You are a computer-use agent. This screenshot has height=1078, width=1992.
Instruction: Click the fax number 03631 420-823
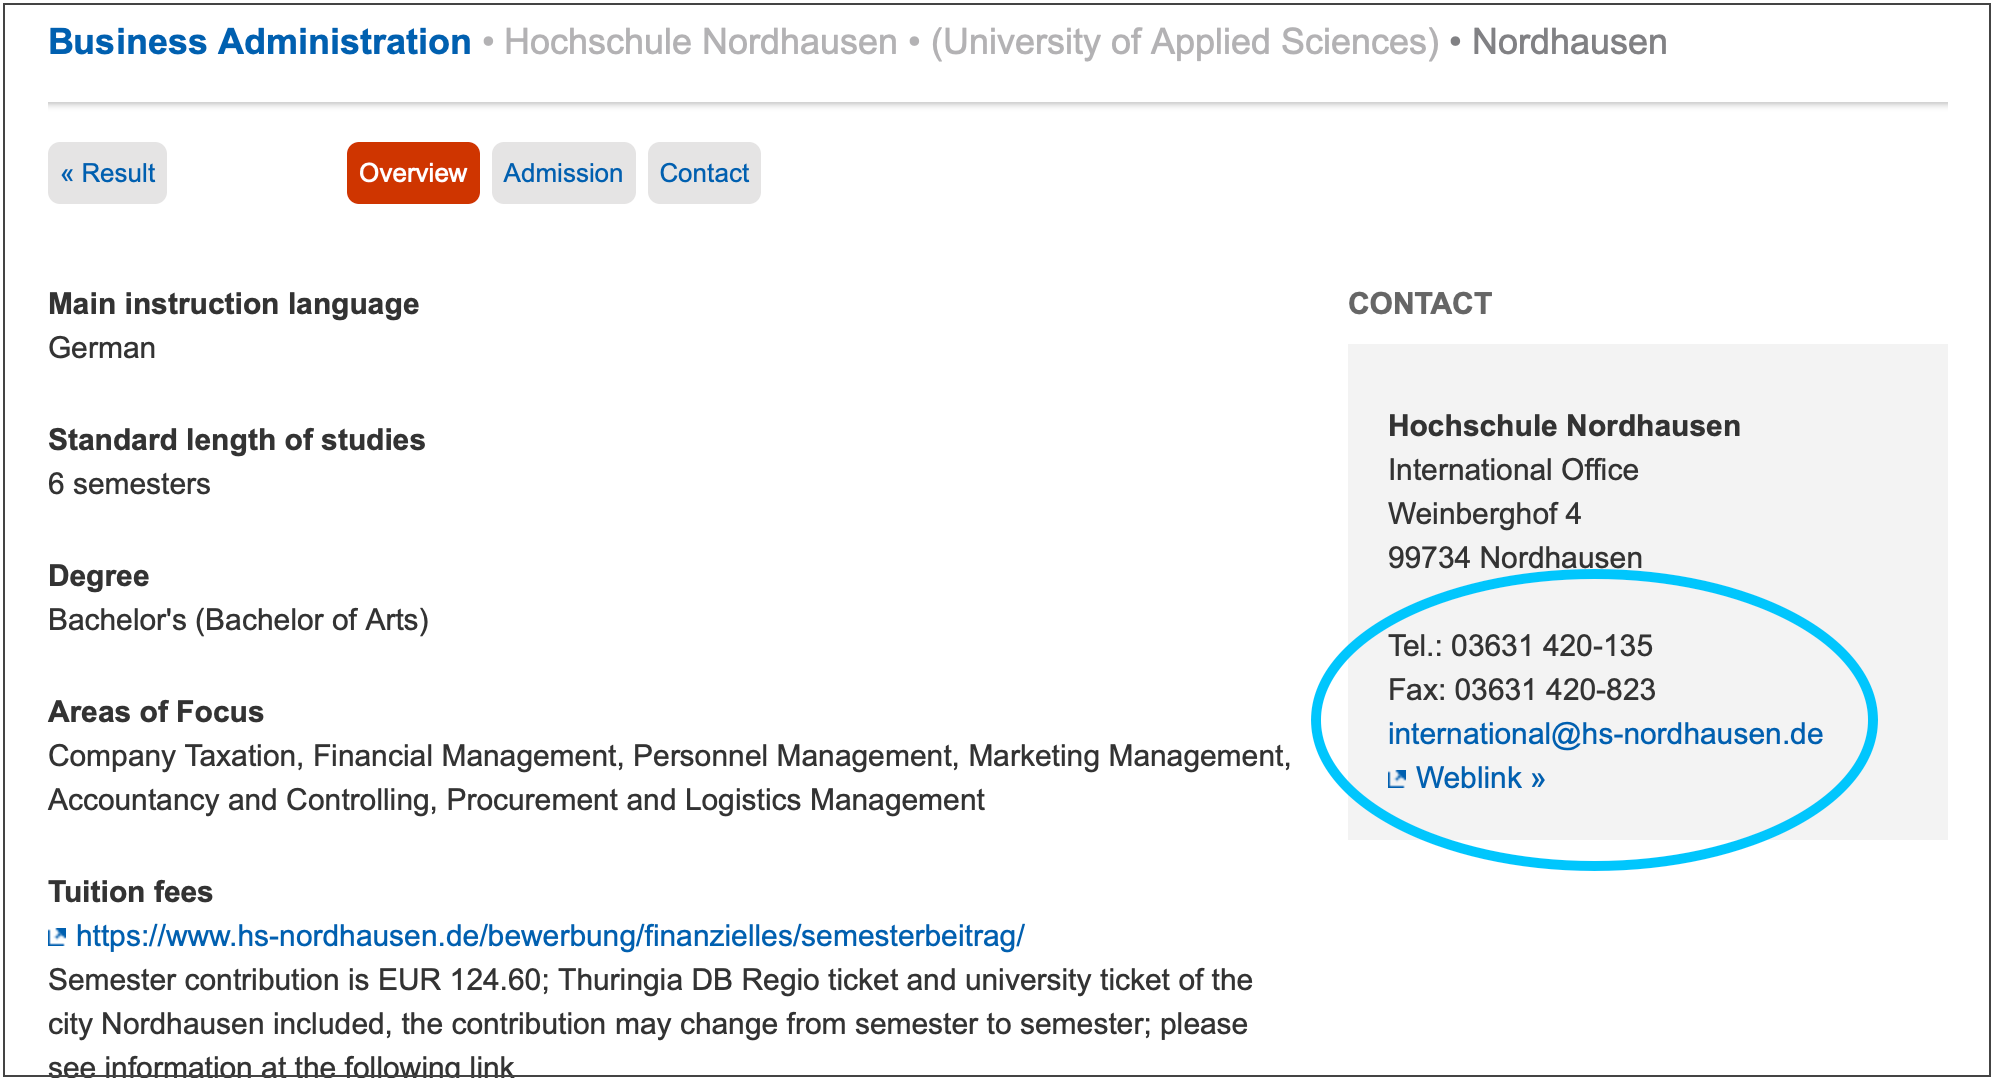[x=1554, y=690]
